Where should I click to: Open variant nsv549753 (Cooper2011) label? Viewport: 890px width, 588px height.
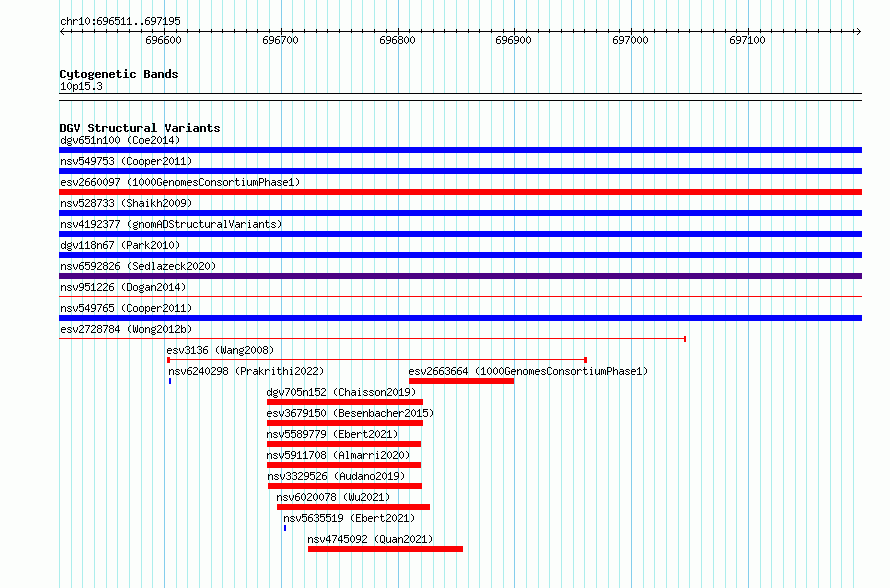126,161
